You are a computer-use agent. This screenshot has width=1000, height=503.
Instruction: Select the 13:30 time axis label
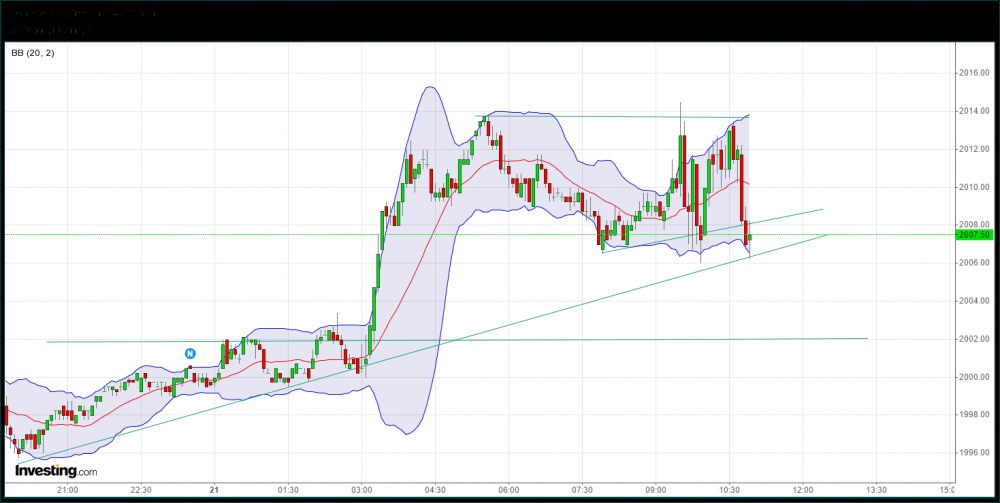pyautogui.click(x=876, y=490)
